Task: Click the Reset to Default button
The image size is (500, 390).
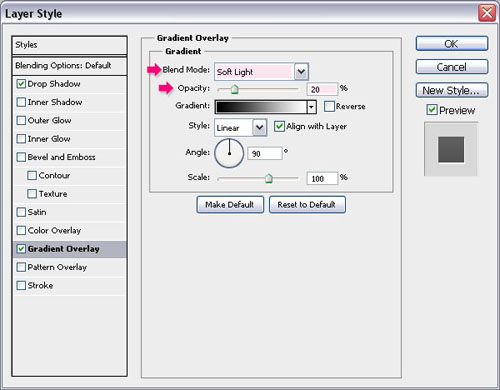Action: (x=307, y=204)
